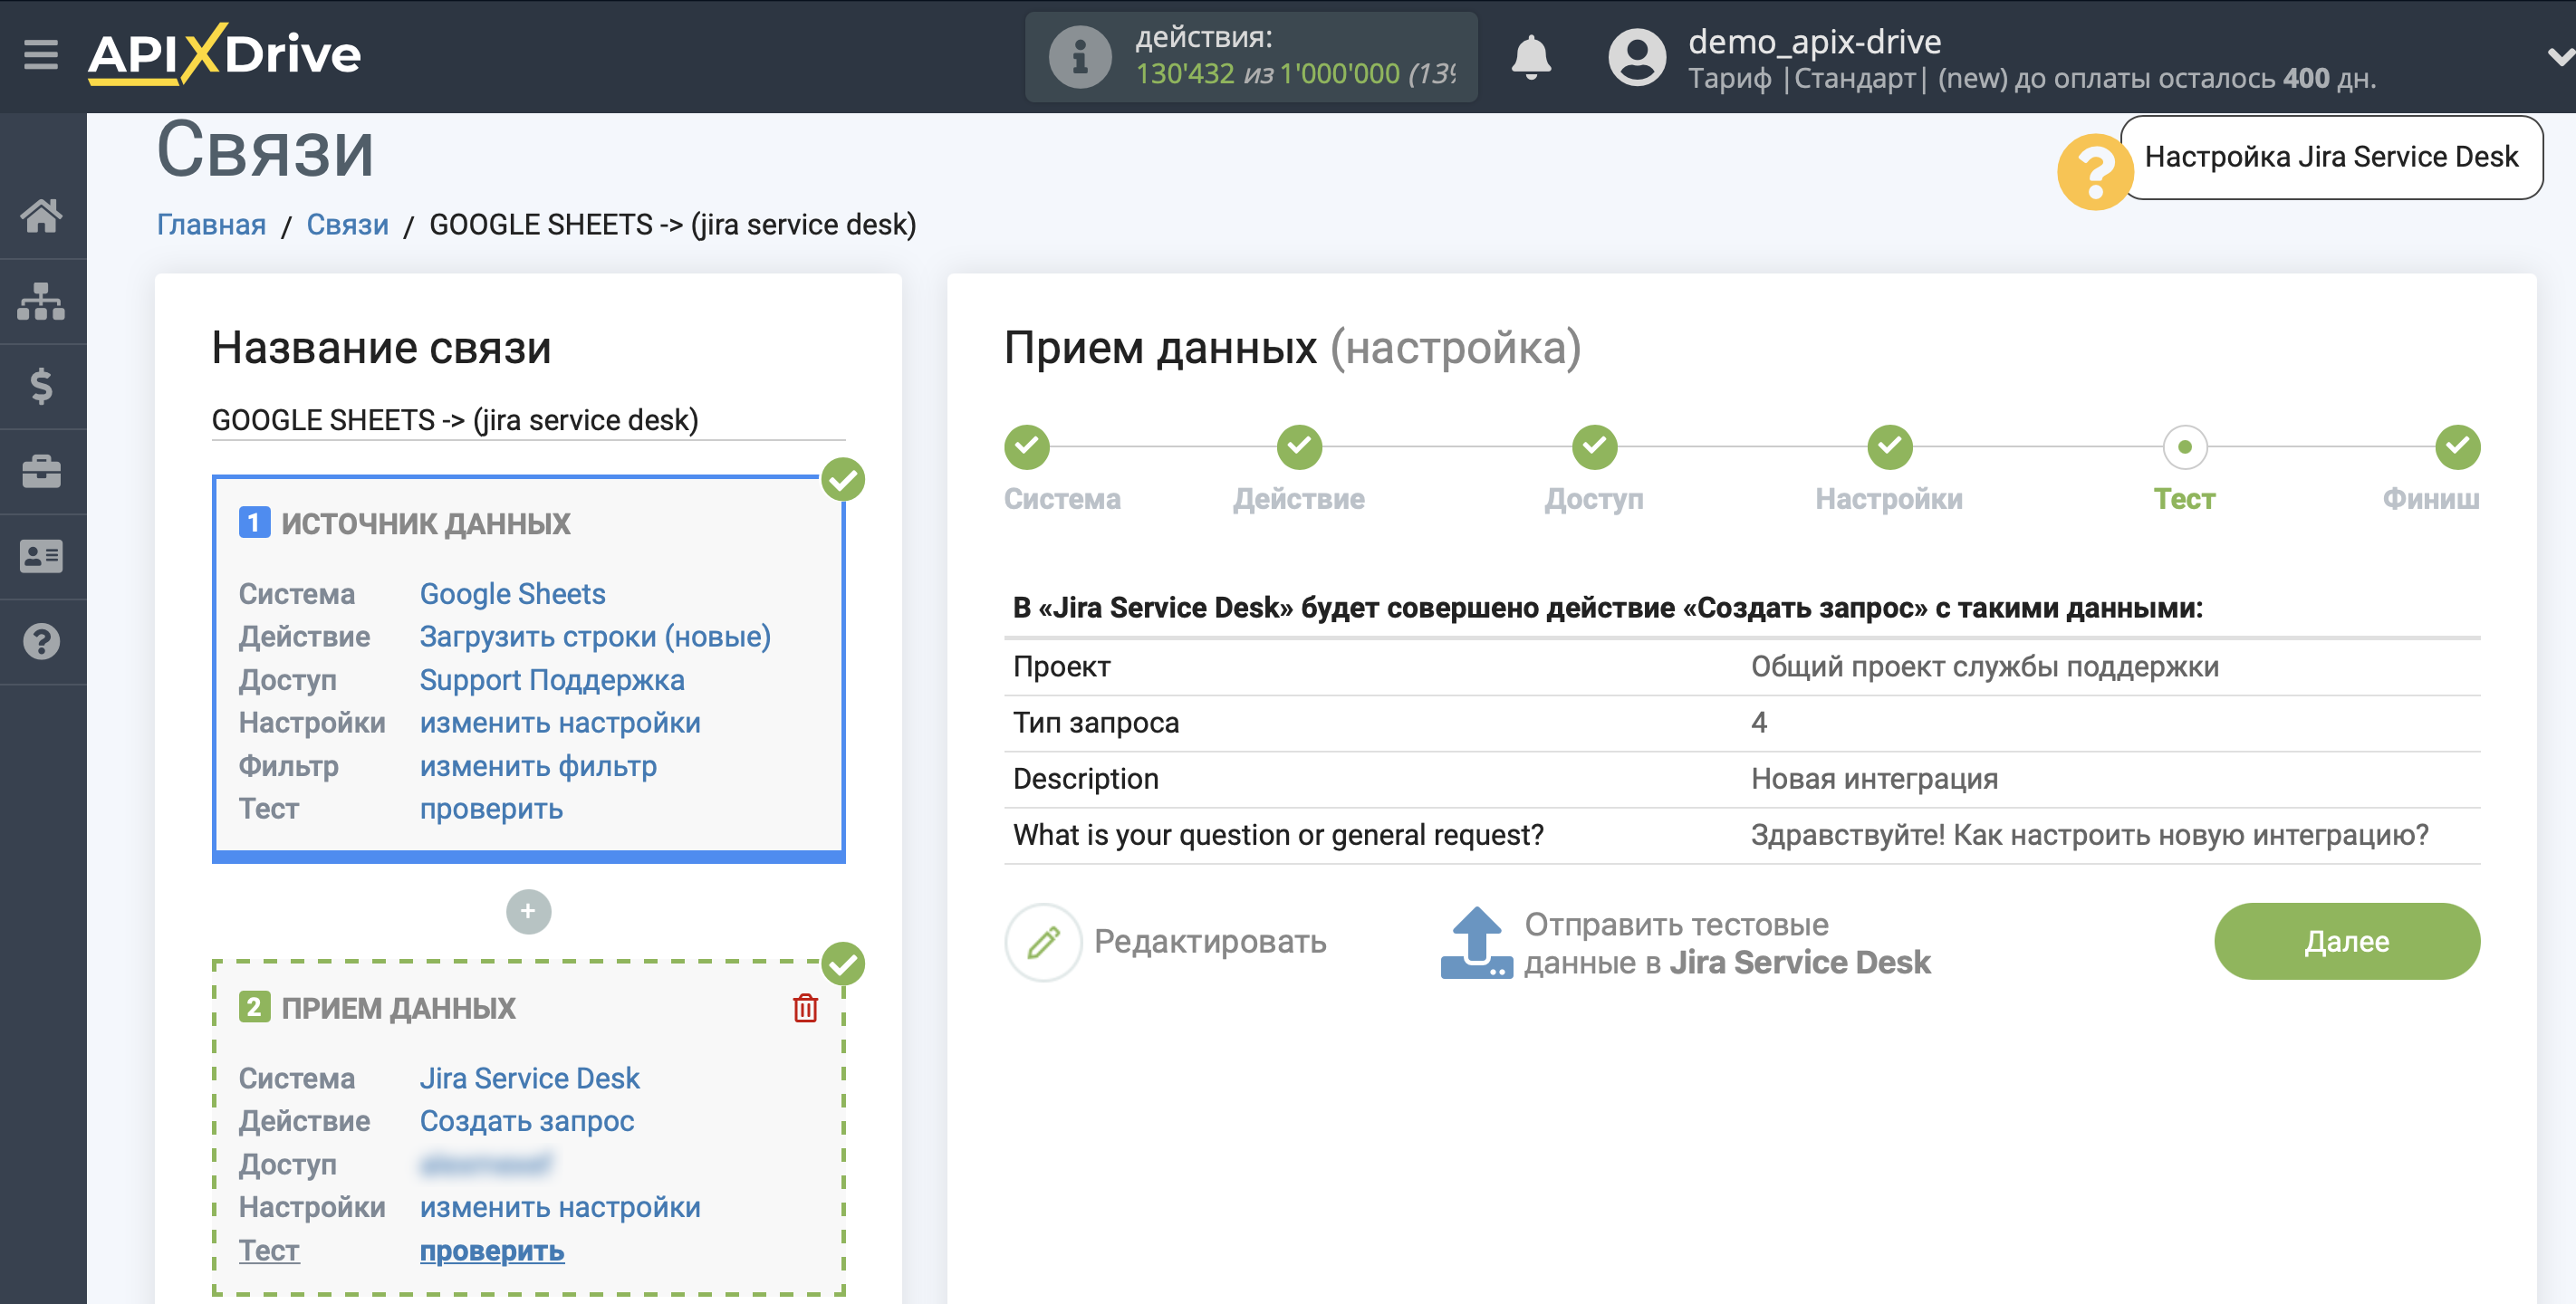
Task: Go to Система step
Action: pos(1027,447)
